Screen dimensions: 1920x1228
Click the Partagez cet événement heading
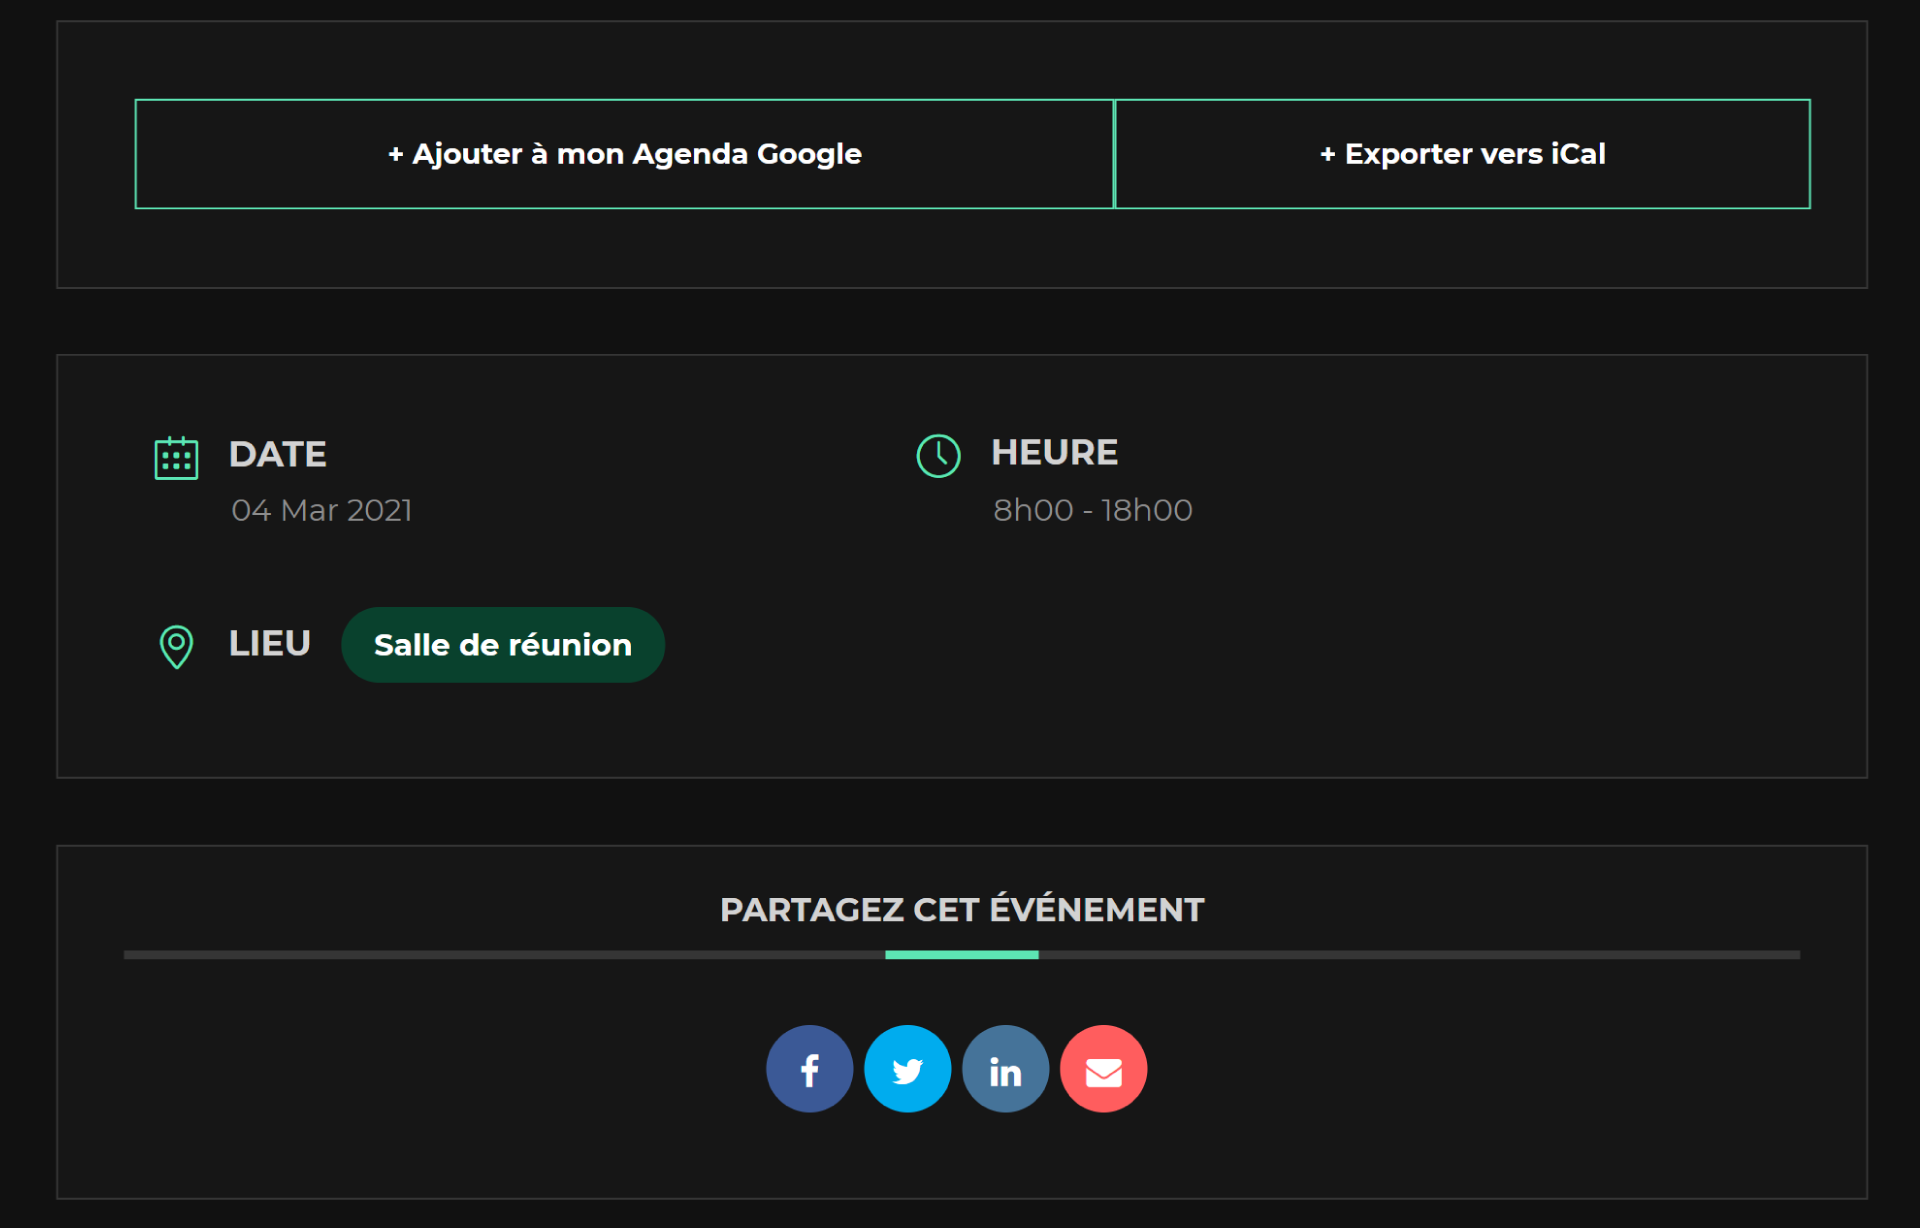[961, 909]
